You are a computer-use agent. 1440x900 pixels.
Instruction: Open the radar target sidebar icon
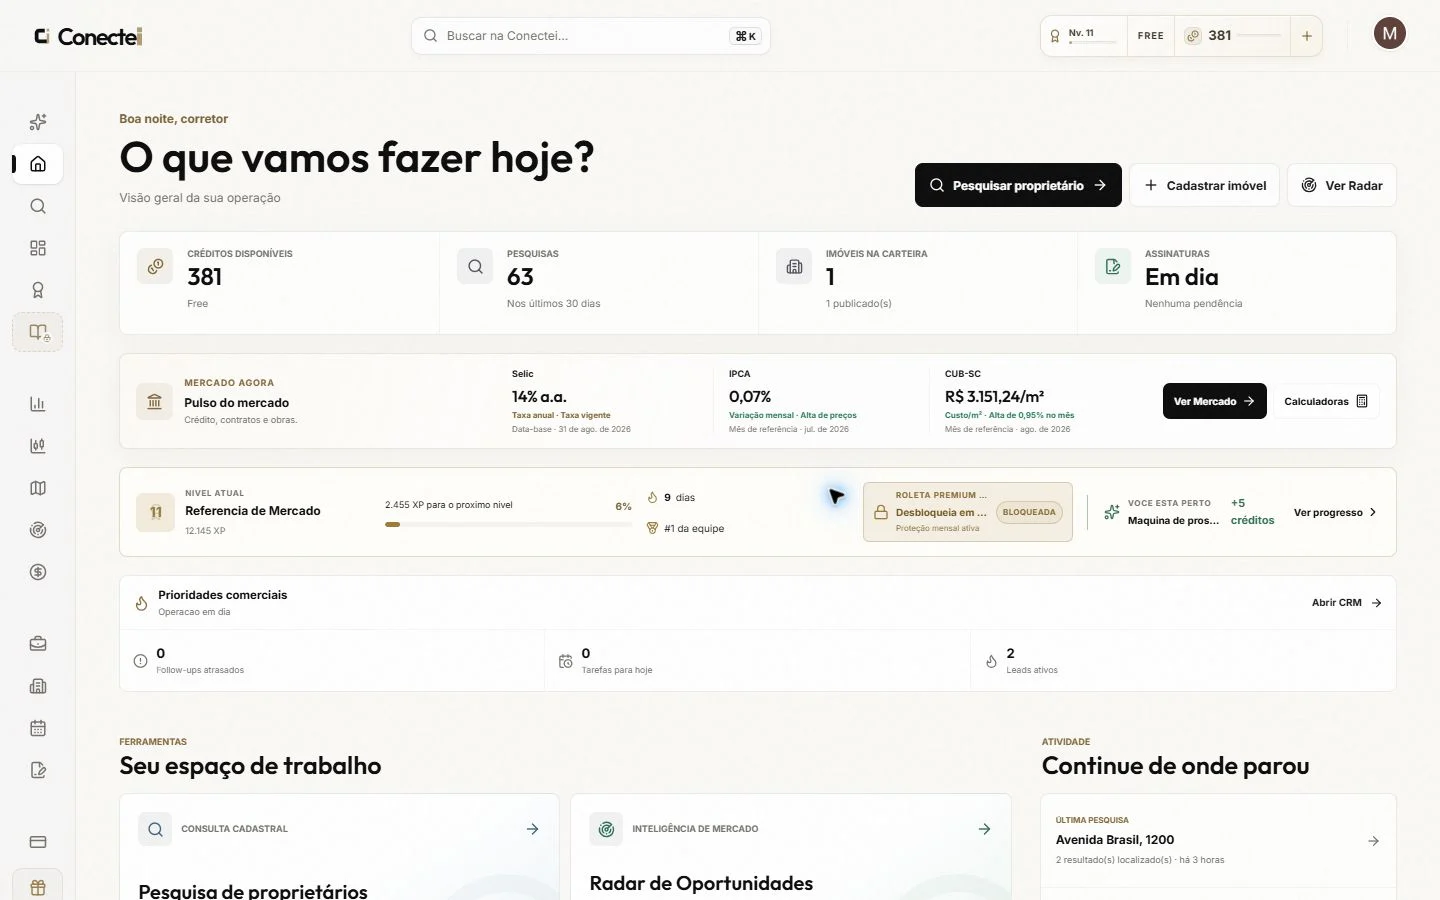coord(38,530)
